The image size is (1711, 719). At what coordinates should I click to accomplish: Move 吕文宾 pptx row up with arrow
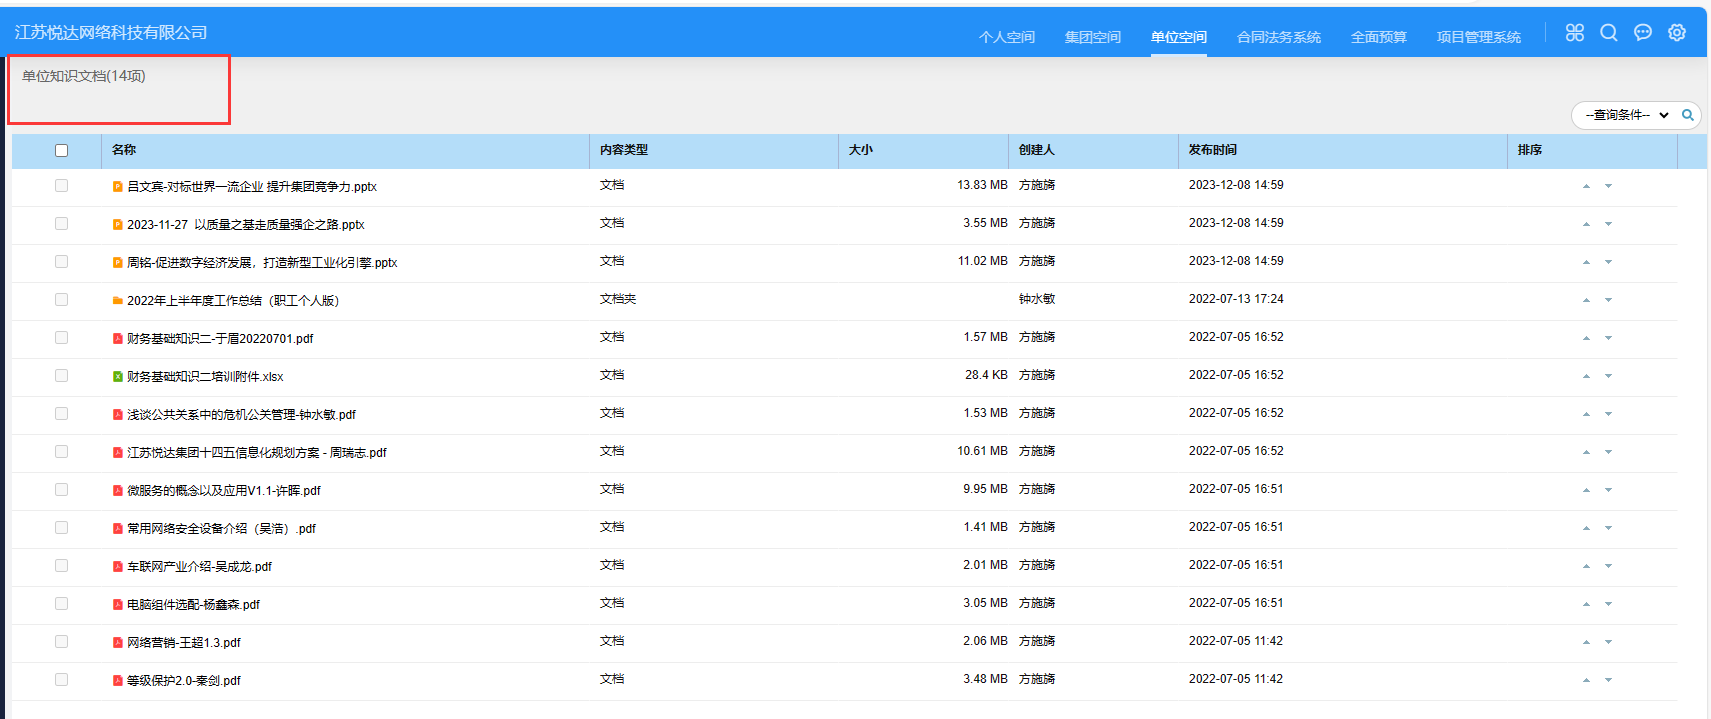pyautogui.click(x=1586, y=186)
